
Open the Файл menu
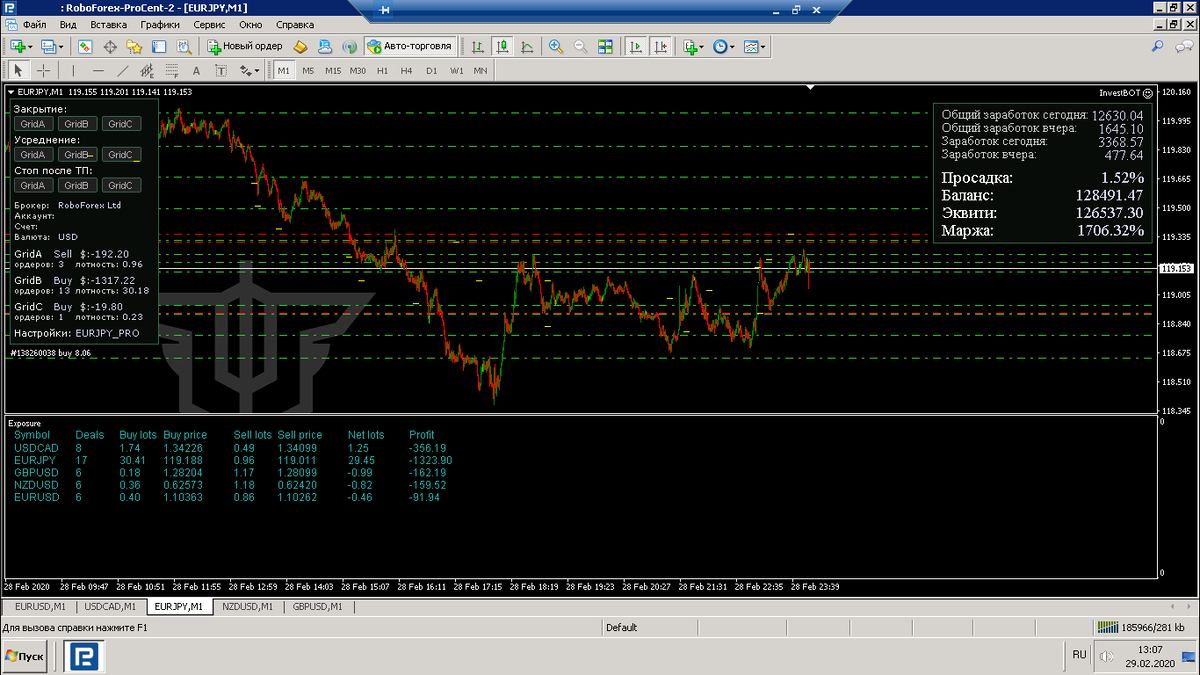pyautogui.click(x=34, y=24)
